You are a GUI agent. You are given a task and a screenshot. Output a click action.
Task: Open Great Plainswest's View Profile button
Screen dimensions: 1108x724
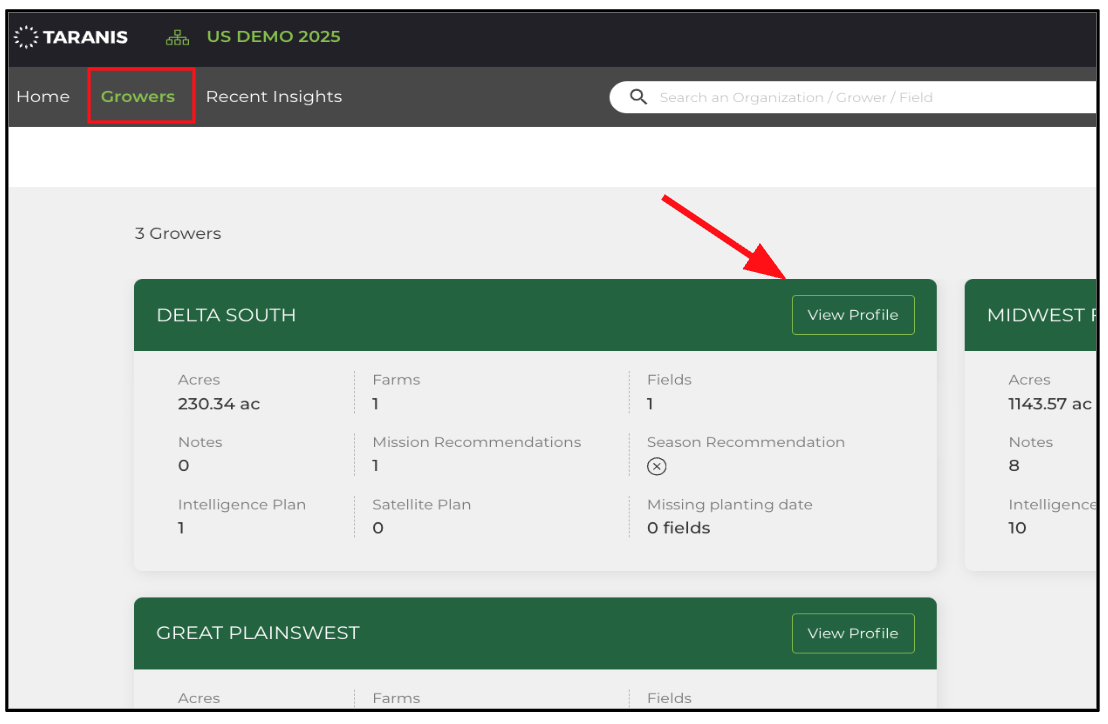pos(852,633)
